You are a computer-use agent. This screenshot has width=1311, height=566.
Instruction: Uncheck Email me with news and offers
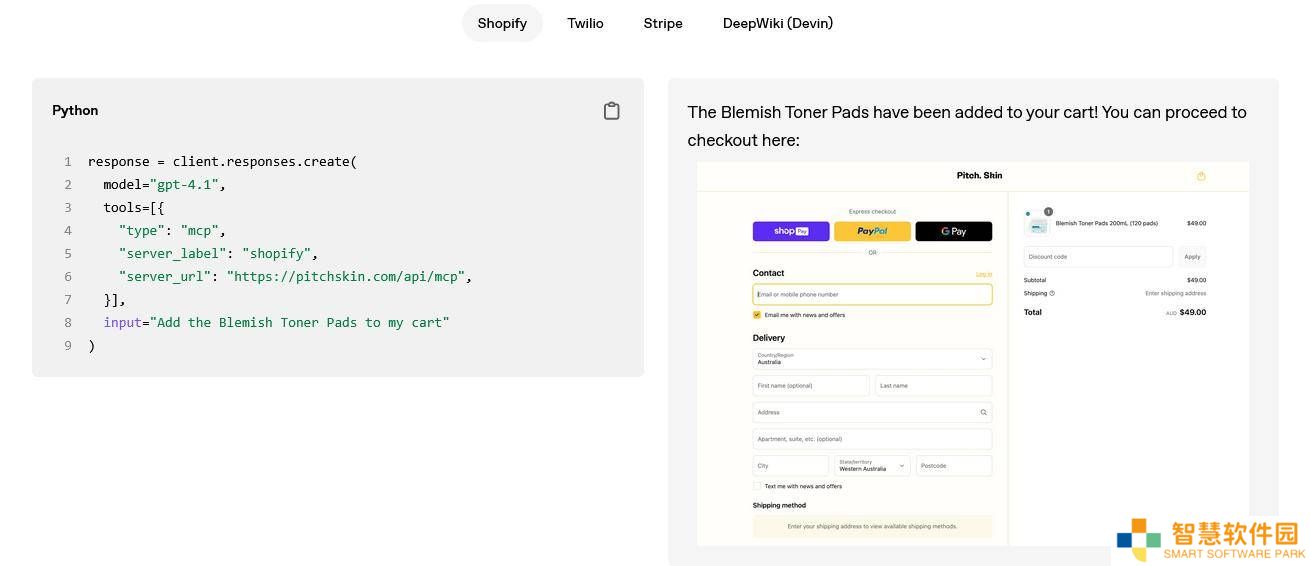pyautogui.click(x=757, y=315)
